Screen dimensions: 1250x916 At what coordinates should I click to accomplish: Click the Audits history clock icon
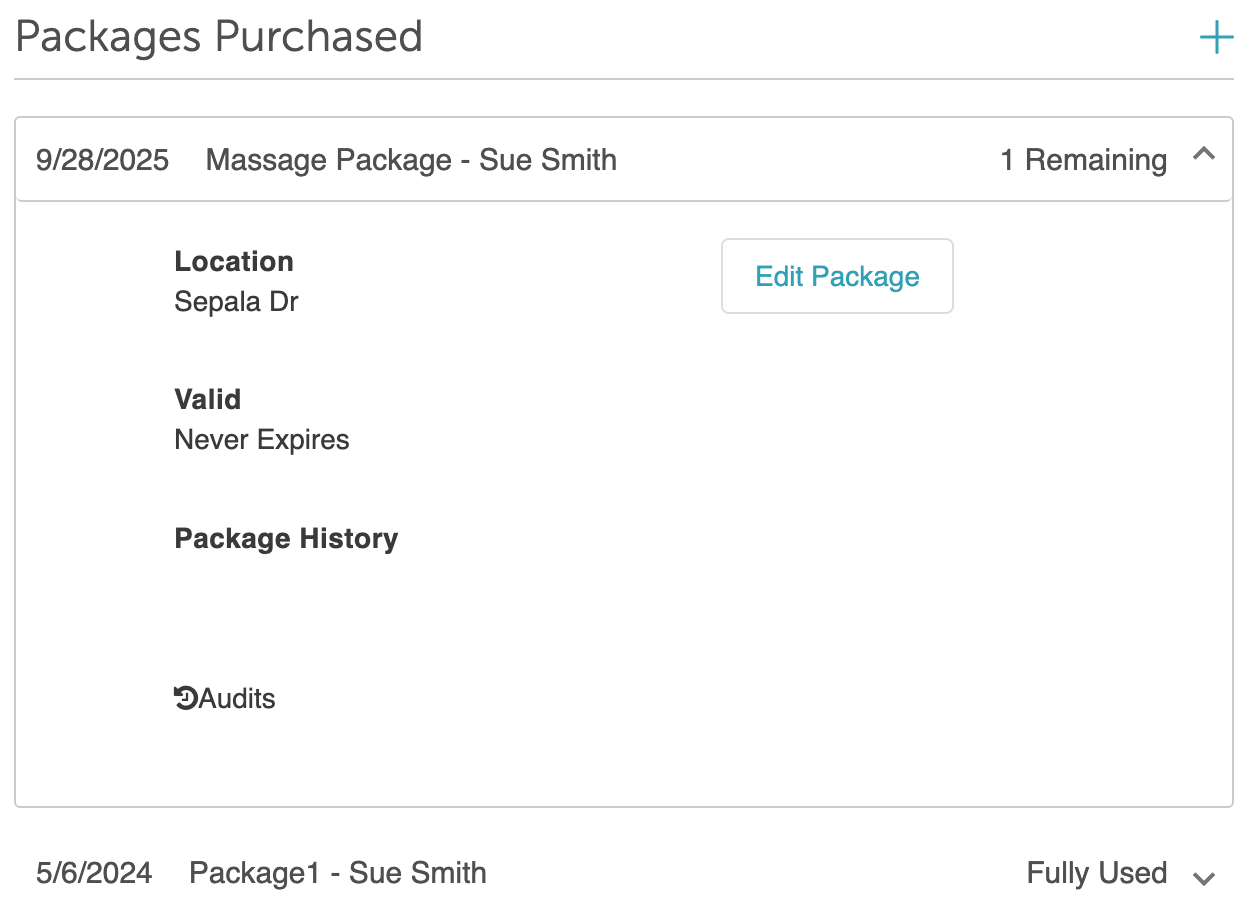(x=185, y=698)
